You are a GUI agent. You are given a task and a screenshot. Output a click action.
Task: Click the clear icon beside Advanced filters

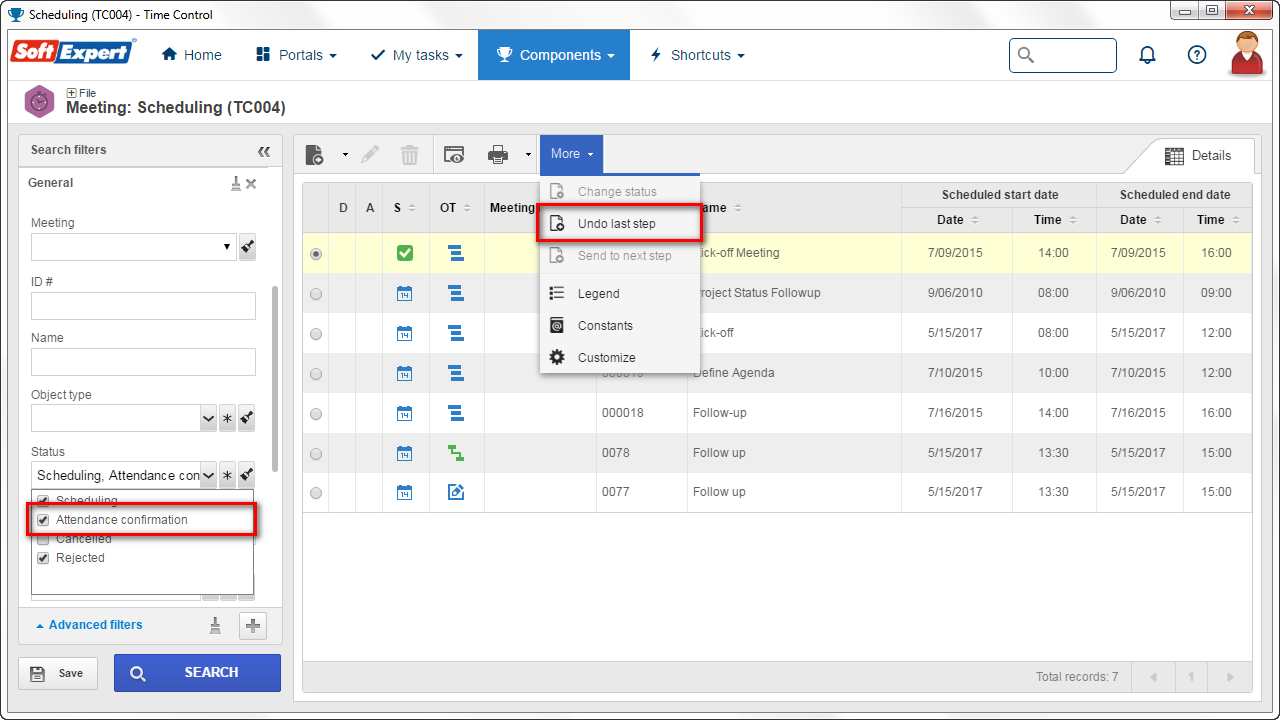pyautogui.click(x=215, y=625)
